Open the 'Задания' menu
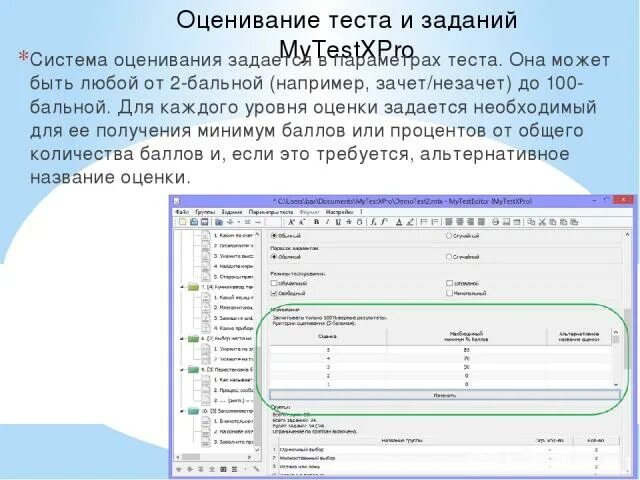This screenshot has height=480, width=640. click(231, 212)
